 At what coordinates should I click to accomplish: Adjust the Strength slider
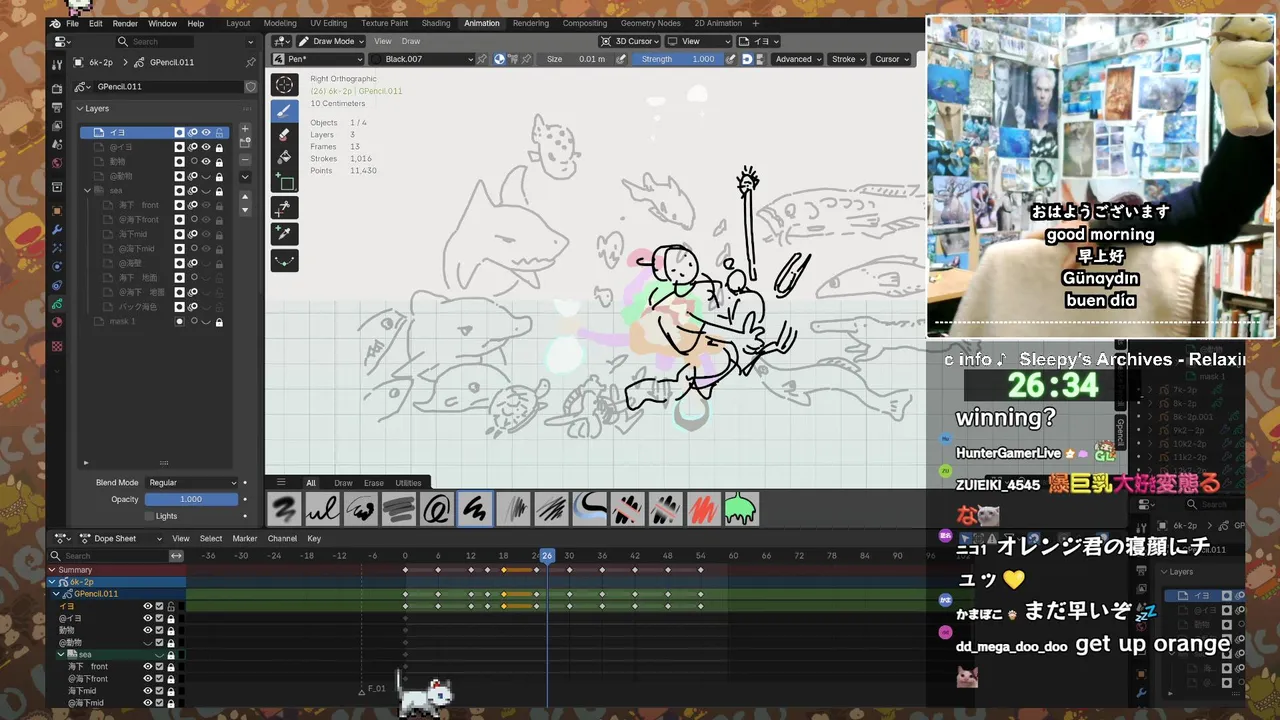678,59
